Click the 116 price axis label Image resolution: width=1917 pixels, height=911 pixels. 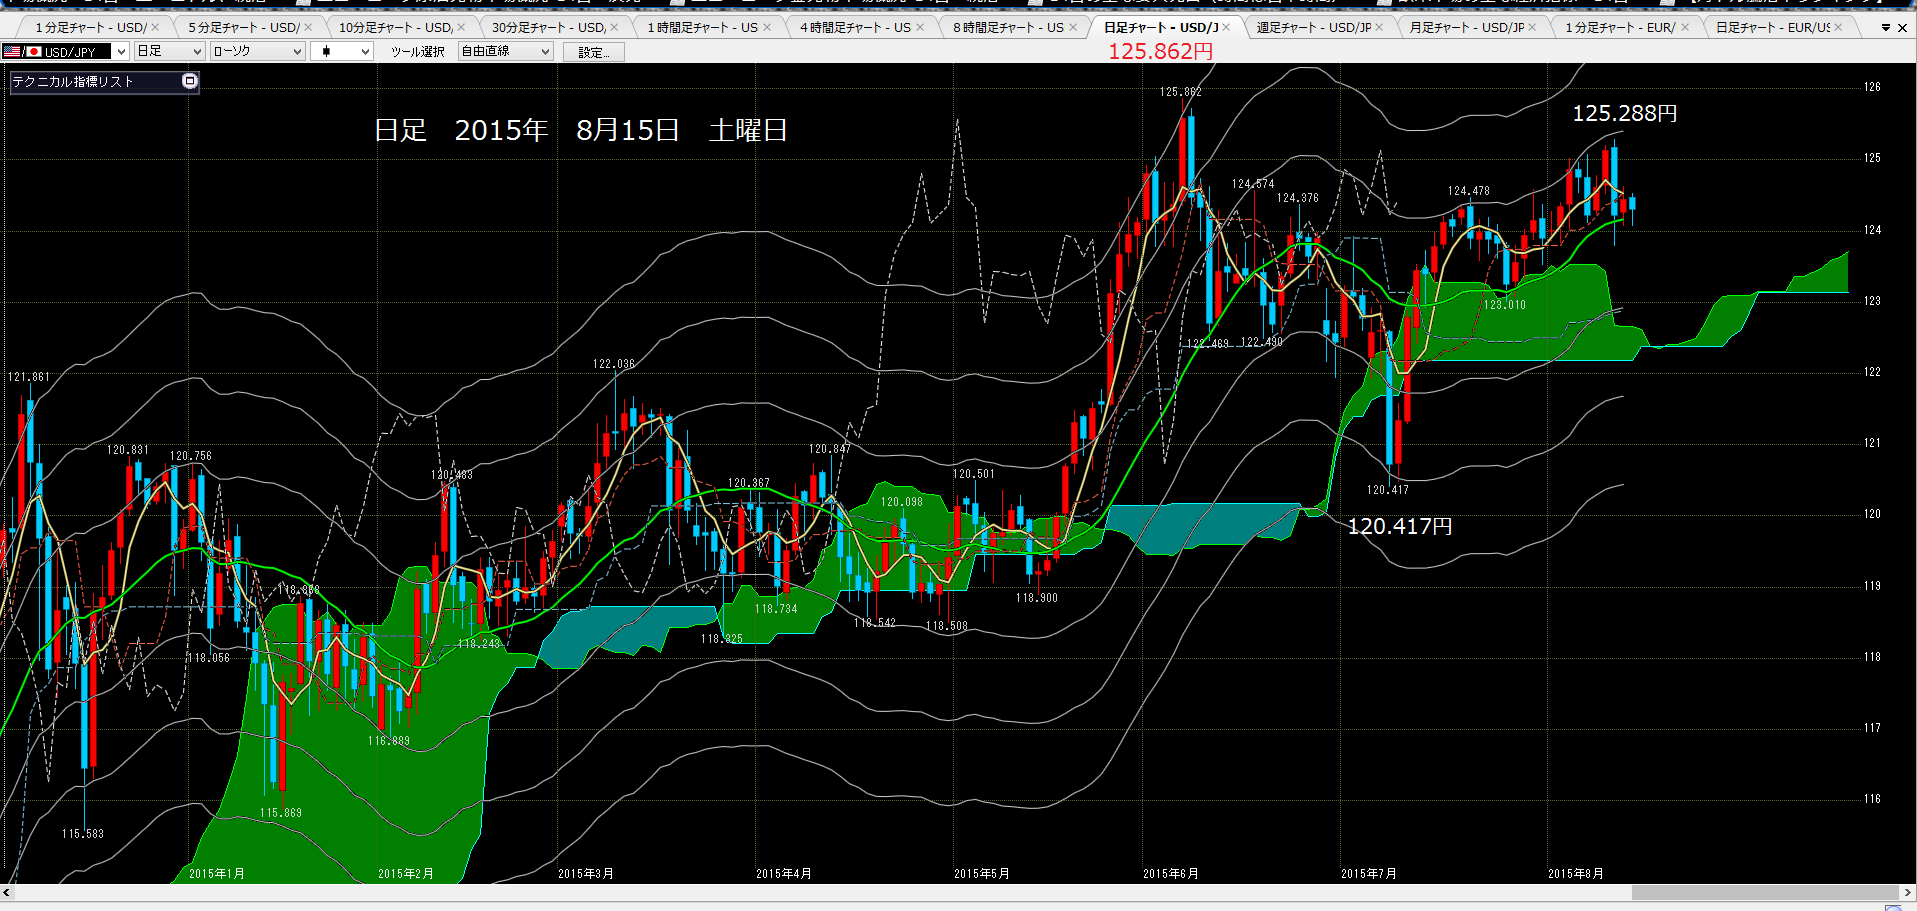tap(1872, 799)
